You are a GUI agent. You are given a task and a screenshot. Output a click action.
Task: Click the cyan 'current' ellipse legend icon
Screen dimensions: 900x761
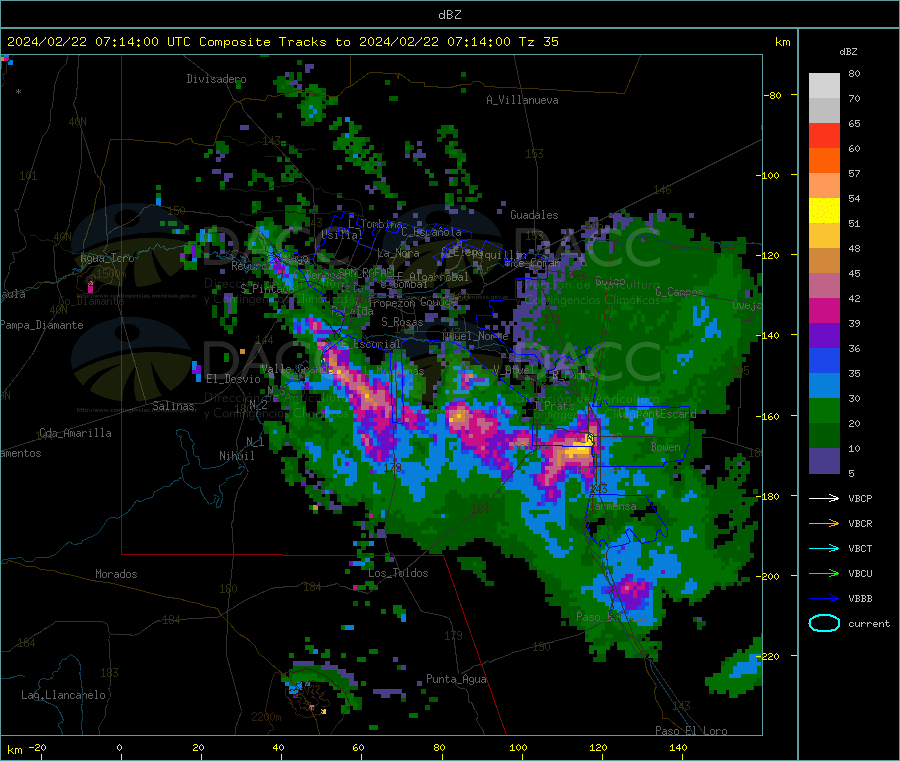pos(824,623)
